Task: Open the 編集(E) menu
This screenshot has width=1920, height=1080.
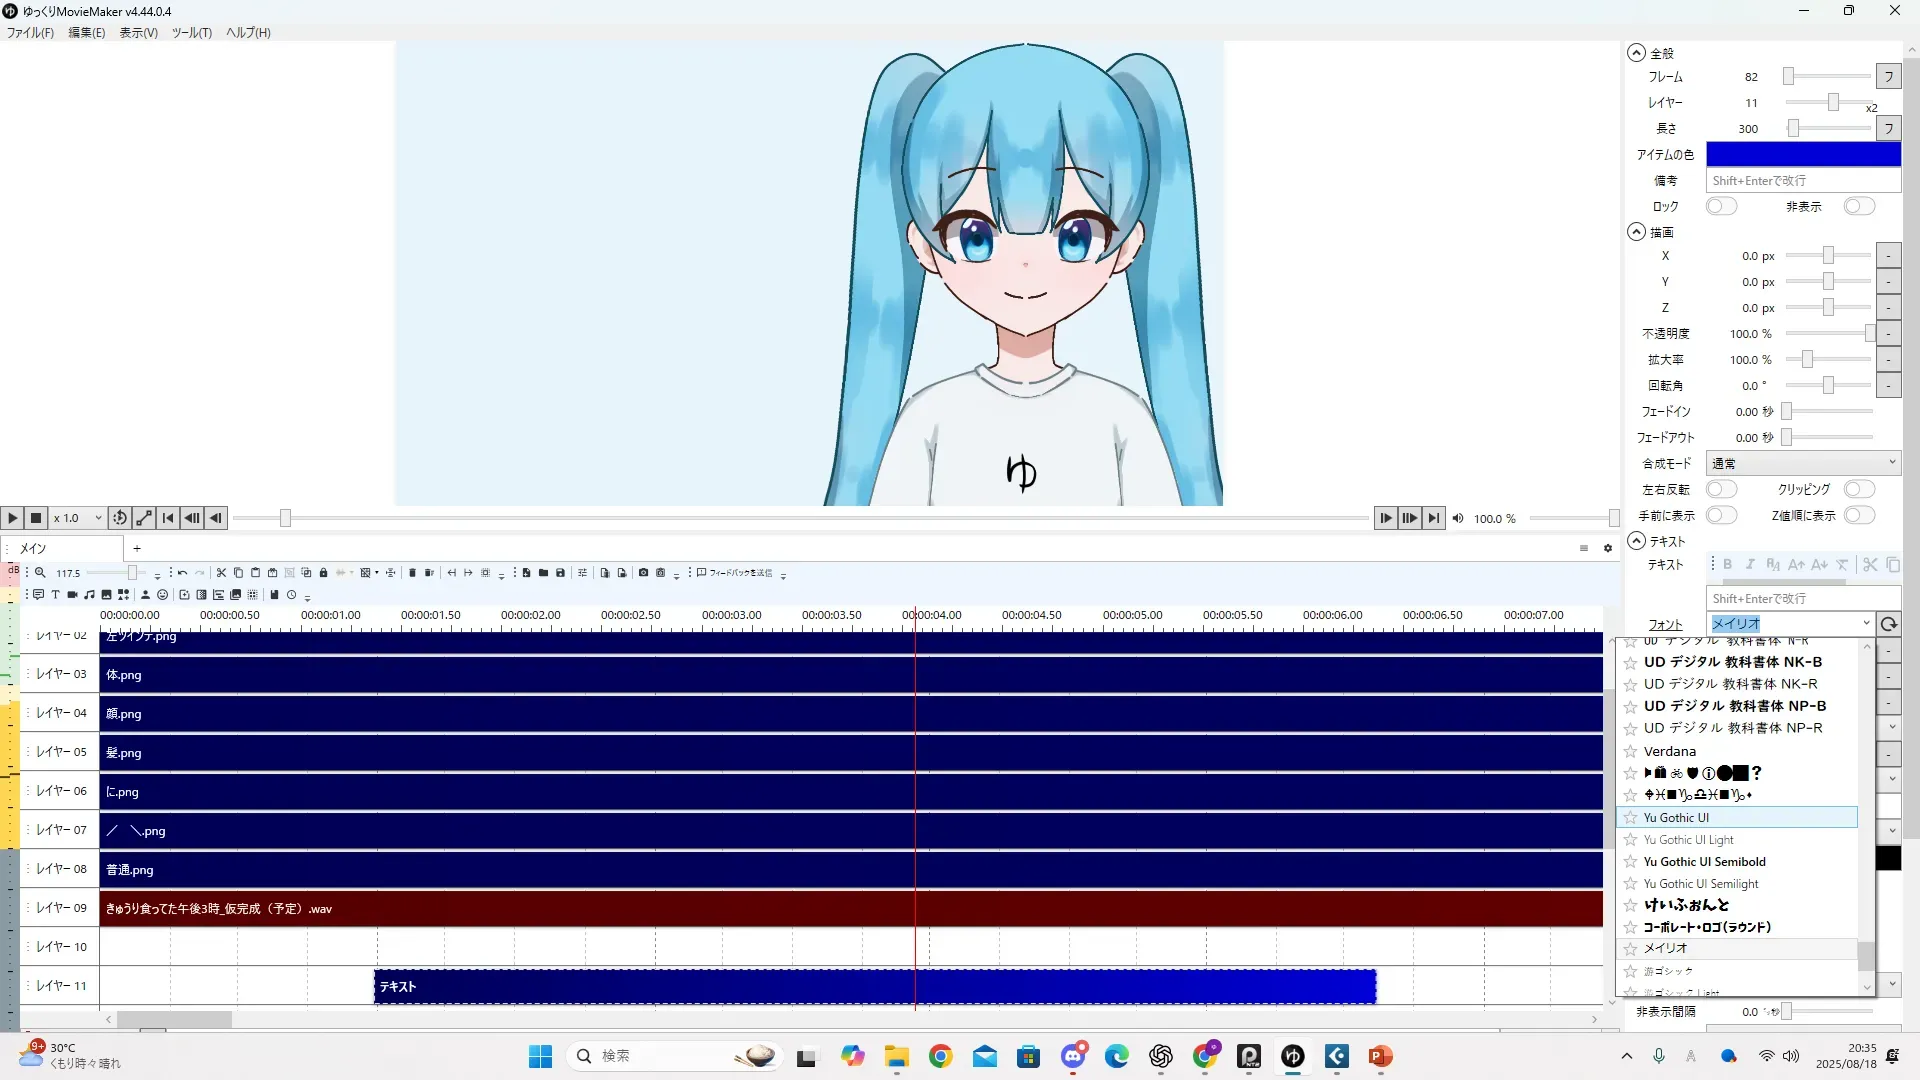Action: pos(86,32)
